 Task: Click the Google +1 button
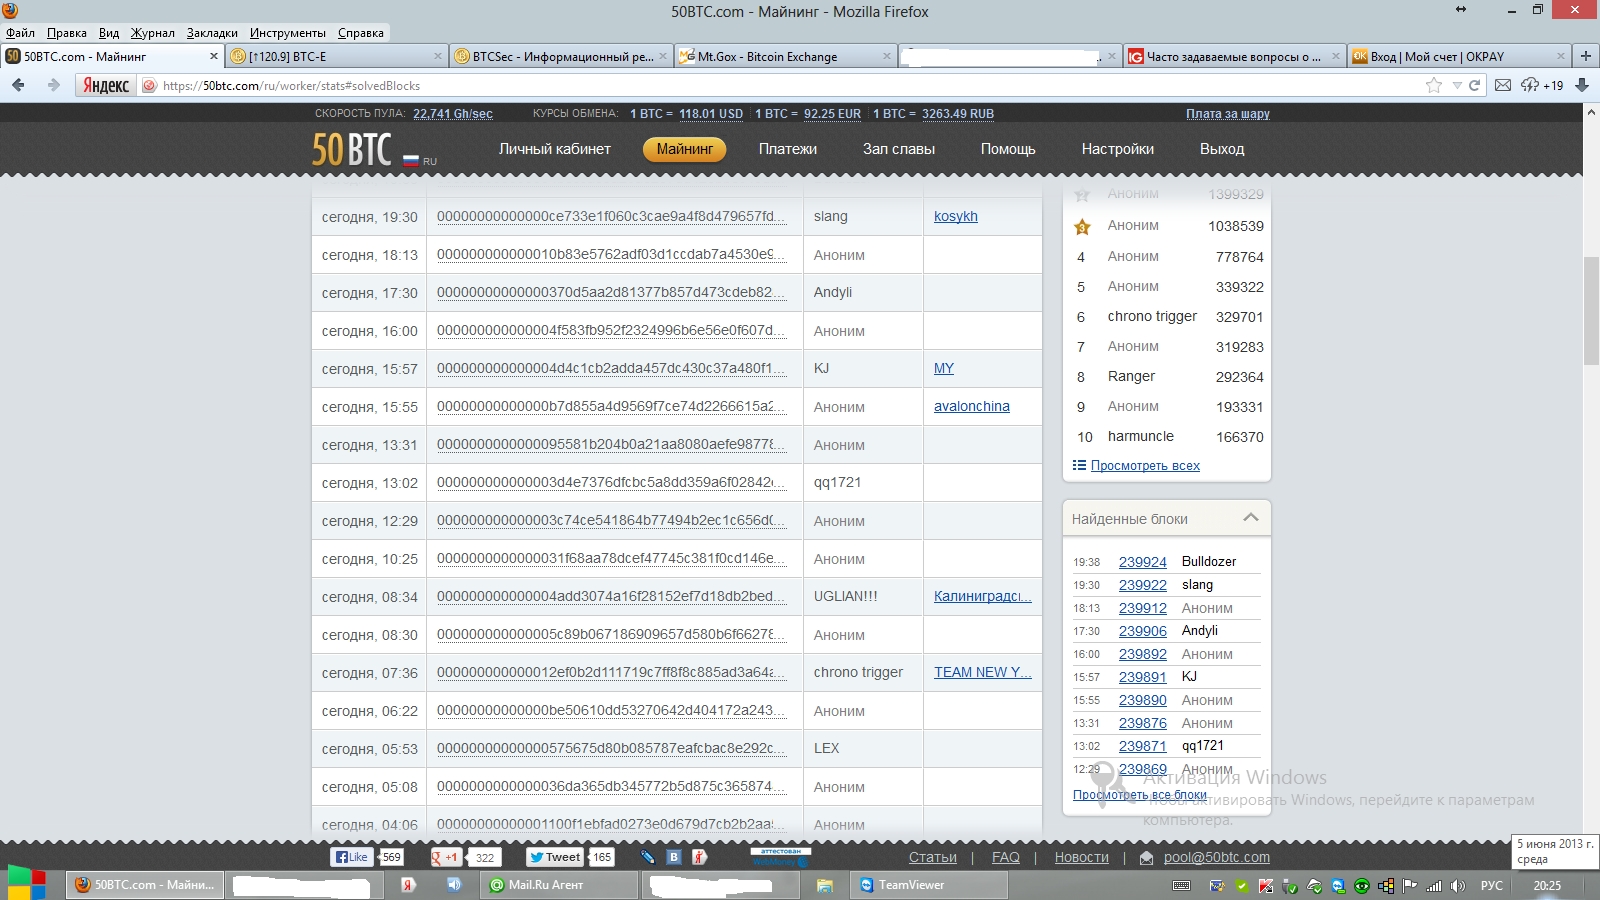pyautogui.click(x=445, y=857)
